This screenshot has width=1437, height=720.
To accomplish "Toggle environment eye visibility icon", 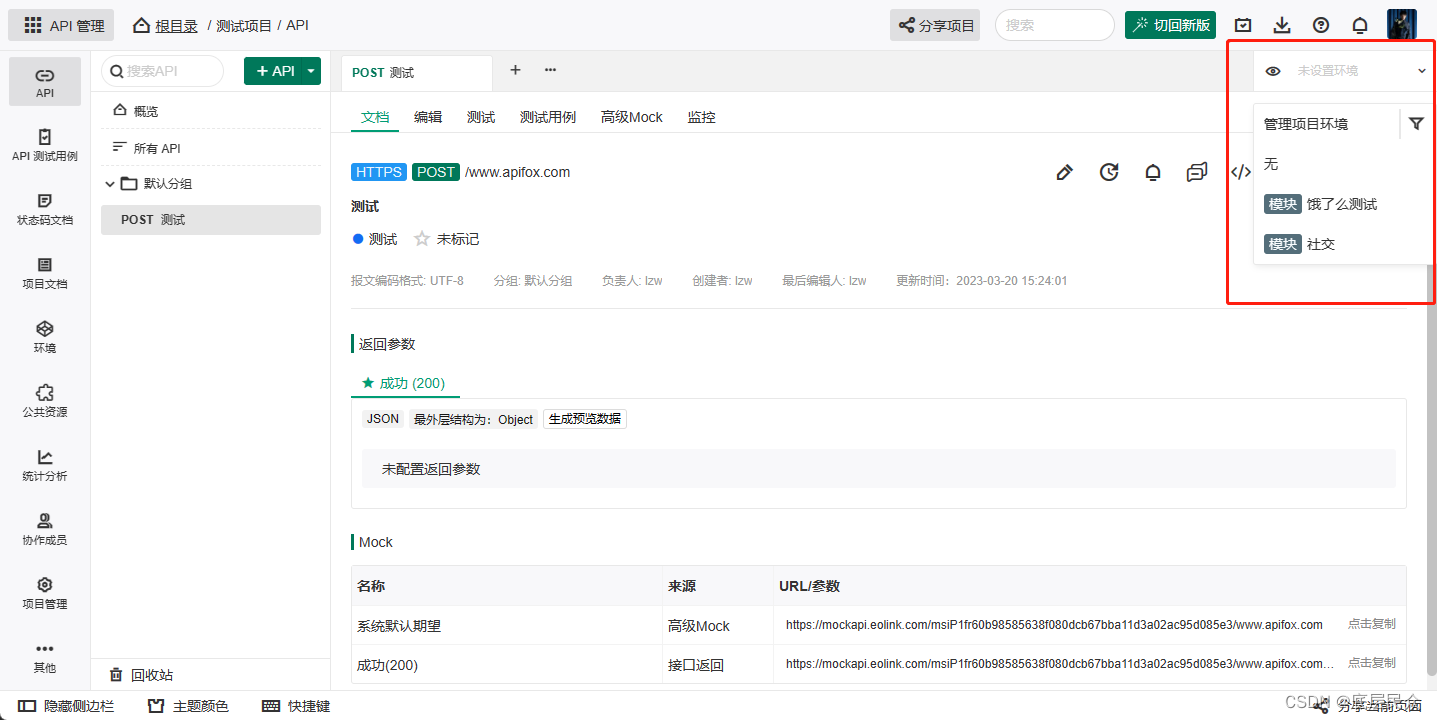I will [x=1273, y=71].
